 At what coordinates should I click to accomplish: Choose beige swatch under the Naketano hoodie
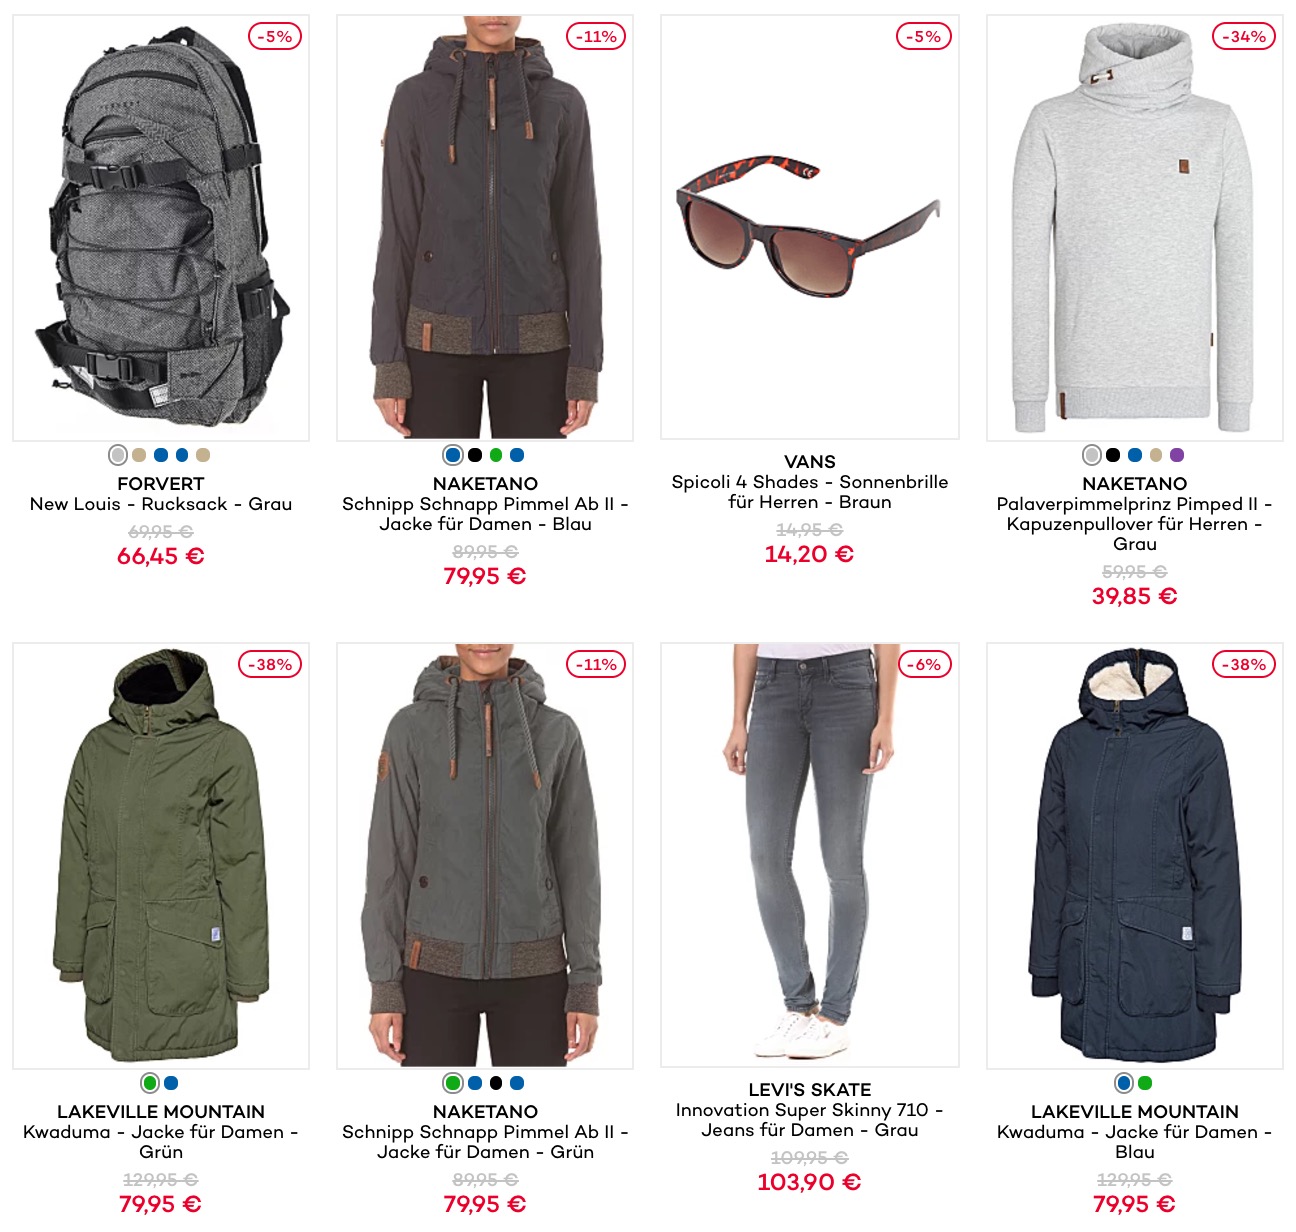(1156, 455)
